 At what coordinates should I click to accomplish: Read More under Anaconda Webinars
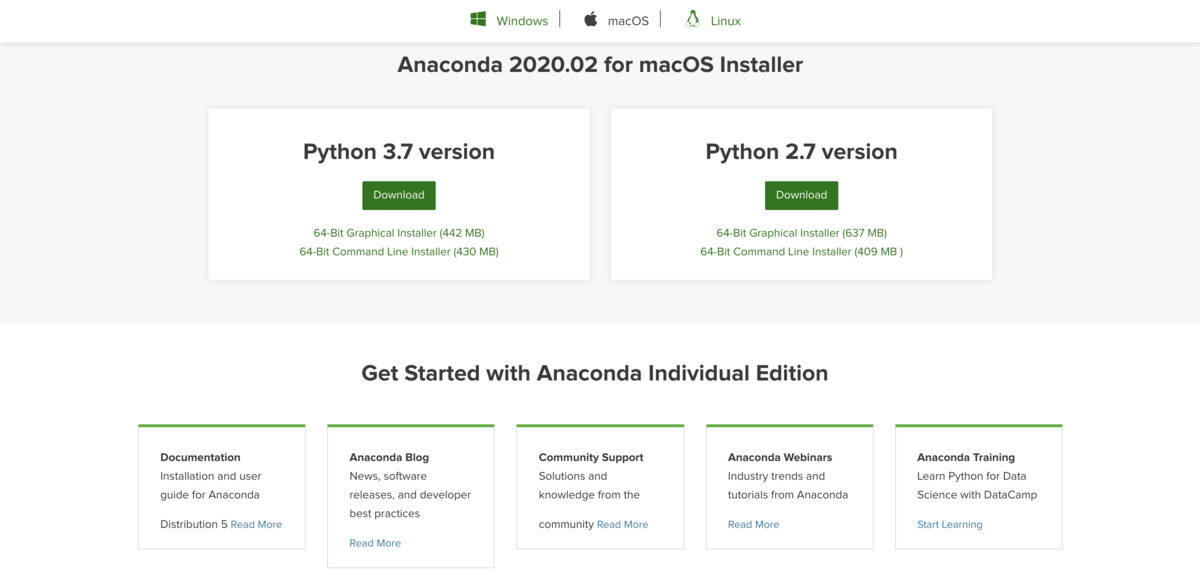pos(753,524)
